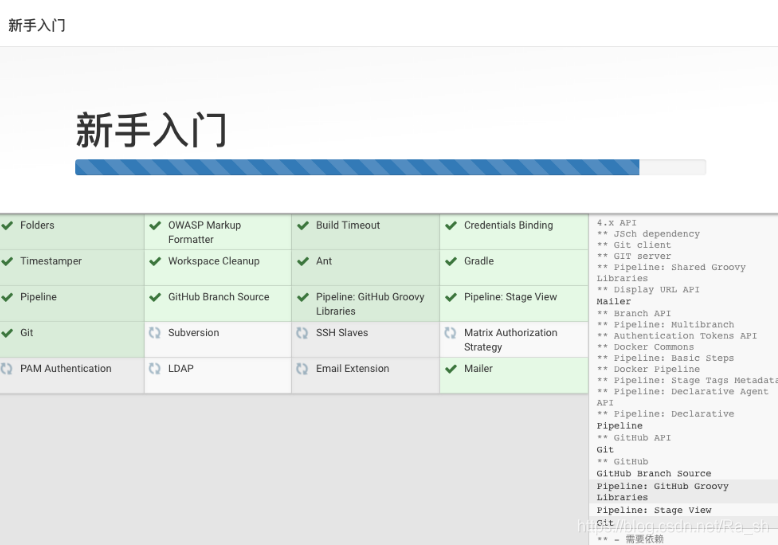Screen dimensions: 778x545
Task: Click the checkmark beside the Pipeline plugin cell
Action: pyautogui.click(x=7, y=297)
